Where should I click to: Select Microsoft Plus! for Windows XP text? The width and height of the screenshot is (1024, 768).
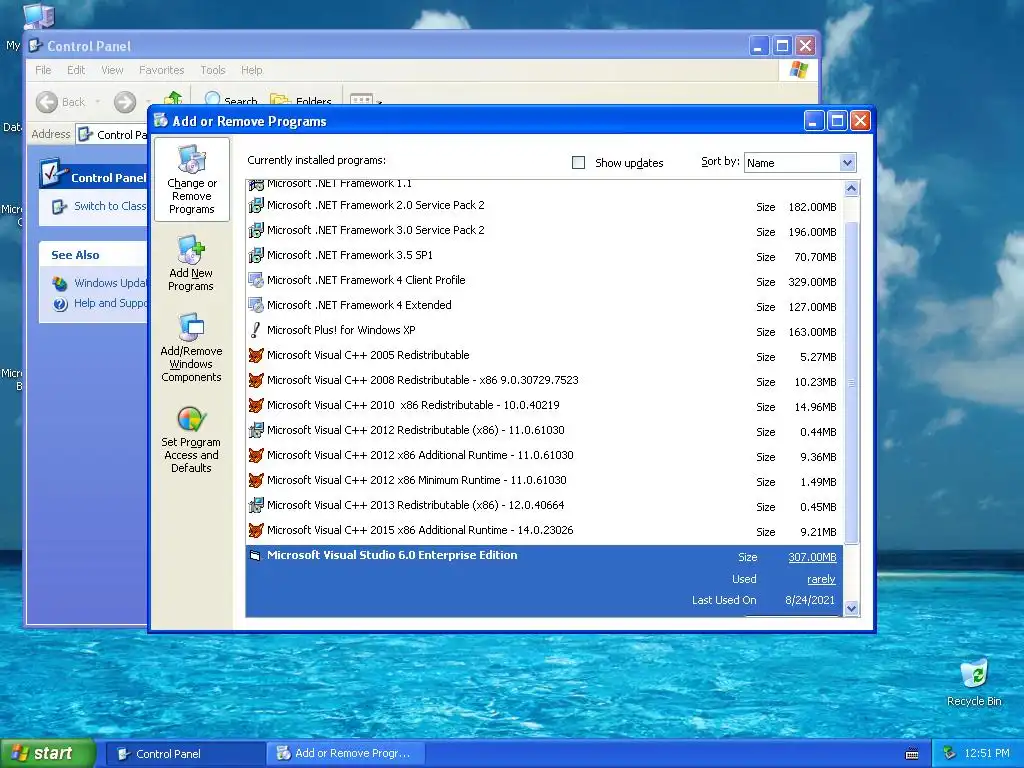click(x=341, y=330)
